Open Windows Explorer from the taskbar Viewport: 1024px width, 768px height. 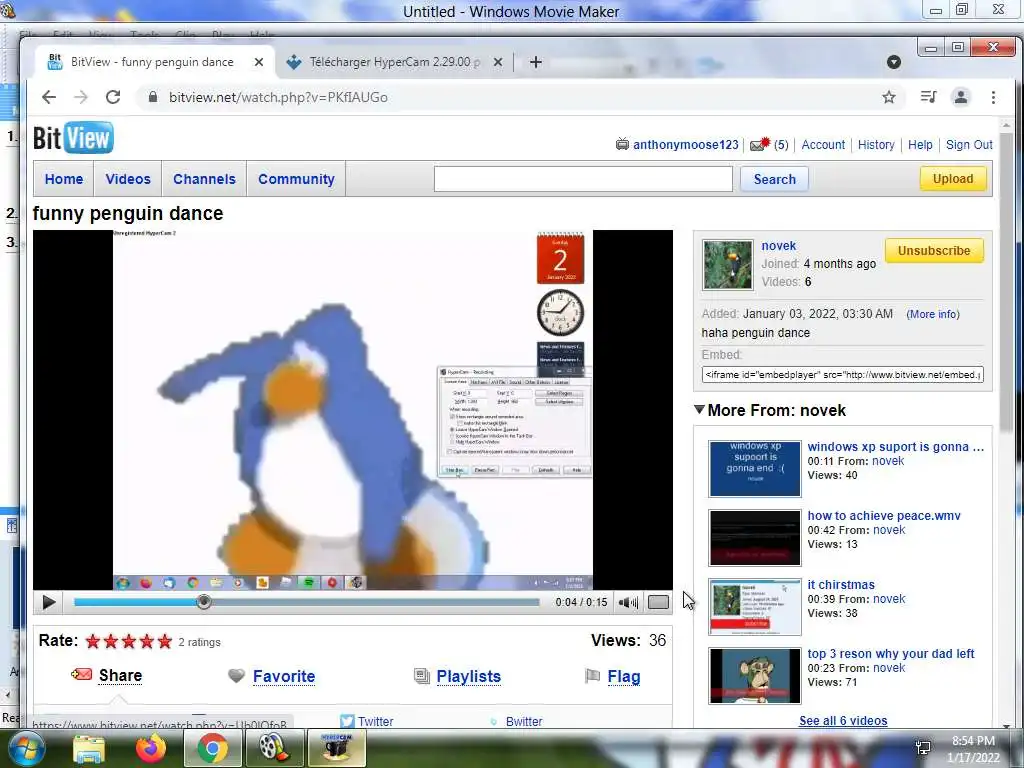[89, 748]
